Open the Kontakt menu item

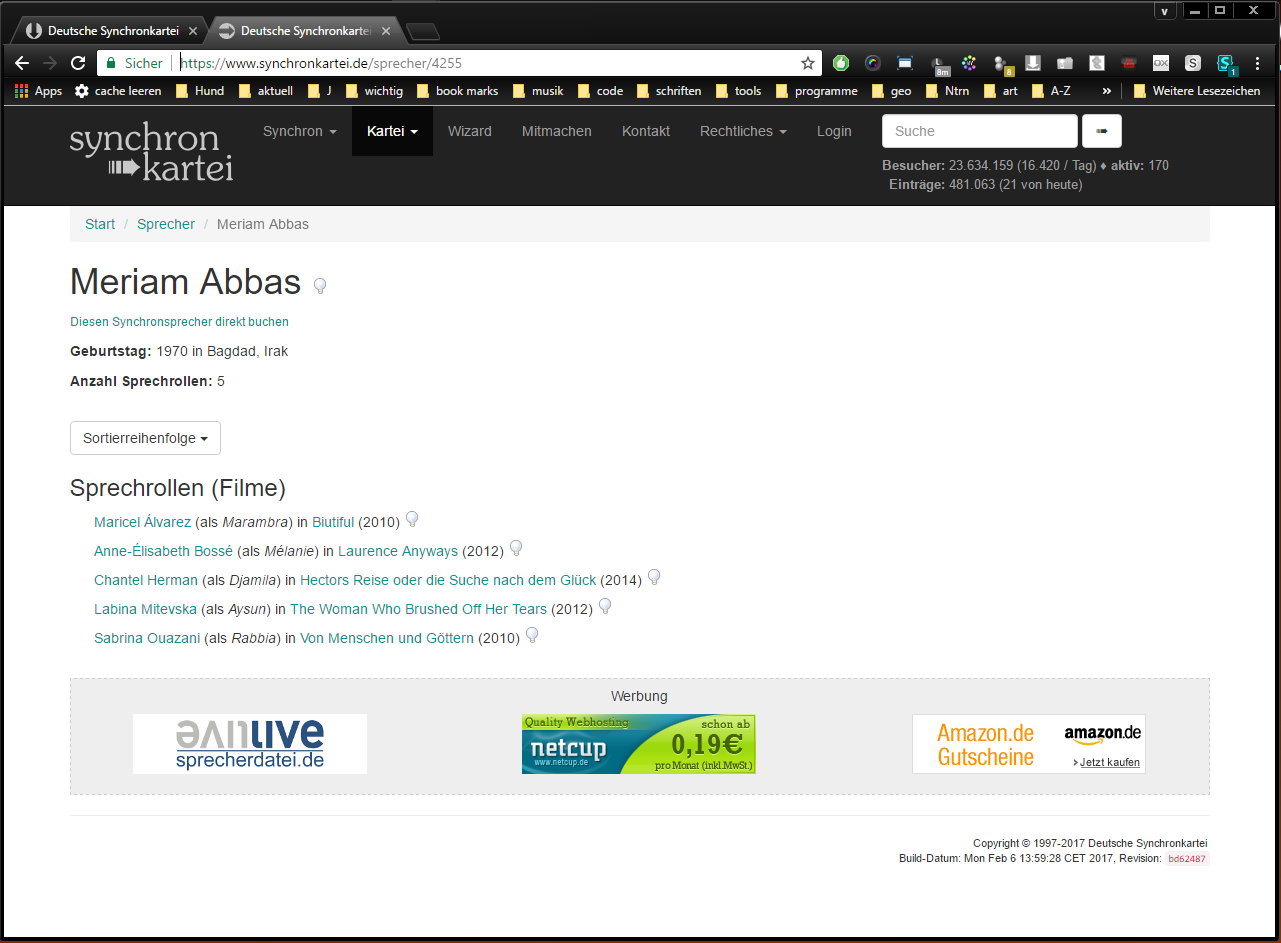pos(646,131)
